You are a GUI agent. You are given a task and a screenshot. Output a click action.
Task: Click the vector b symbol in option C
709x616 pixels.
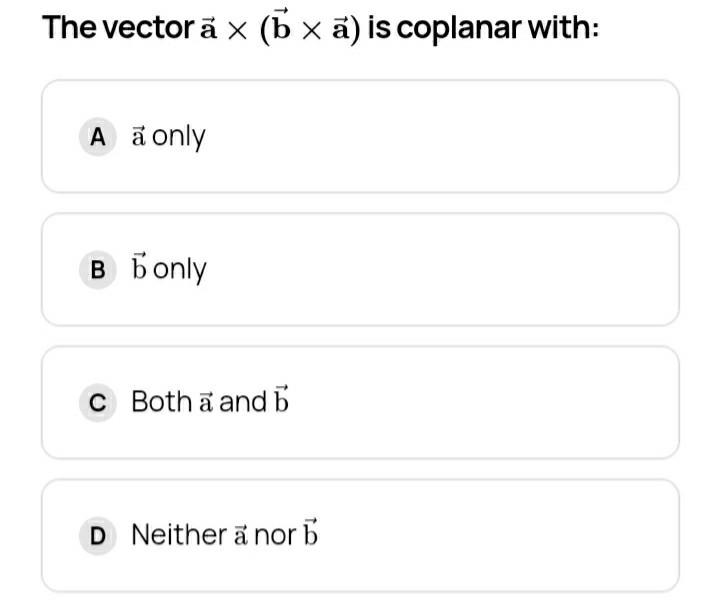coord(281,401)
